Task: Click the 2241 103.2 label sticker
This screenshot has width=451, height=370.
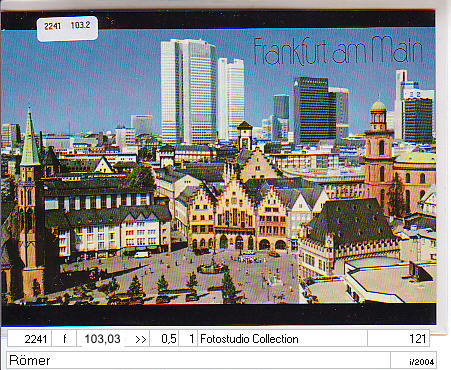Action: (x=67, y=28)
